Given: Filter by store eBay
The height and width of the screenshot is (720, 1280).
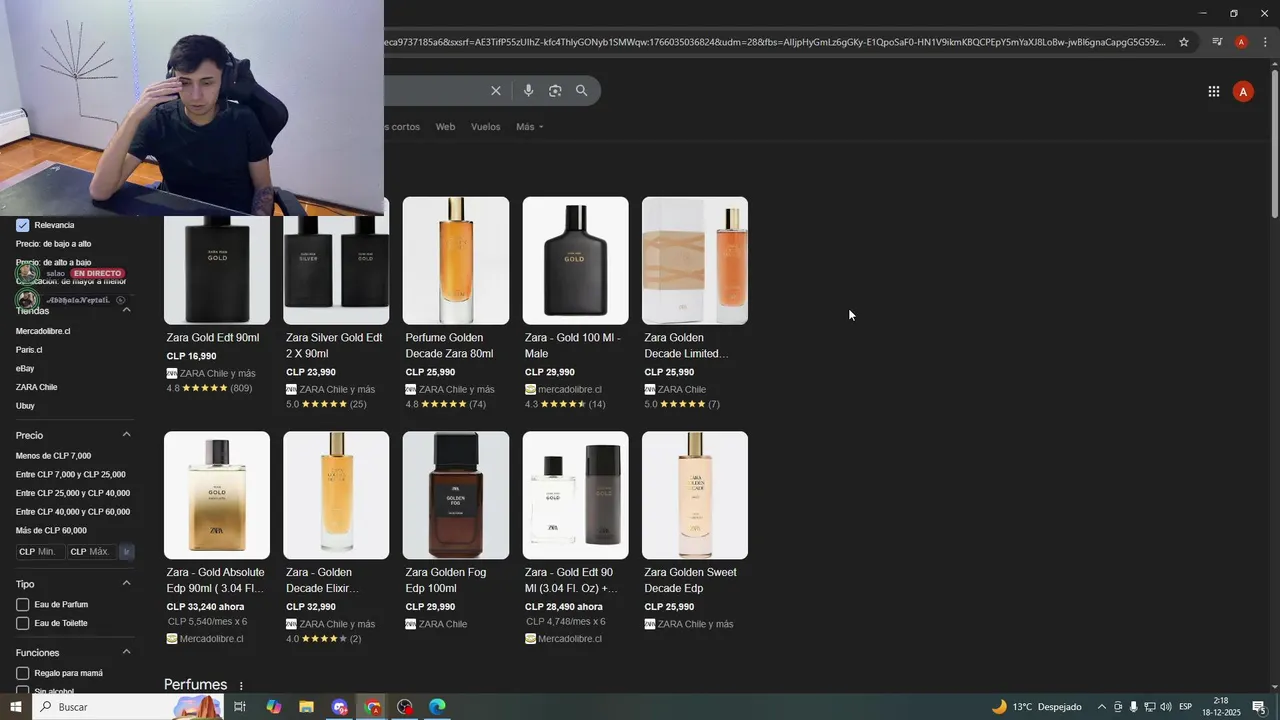Looking at the screenshot, I should [x=25, y=369].
